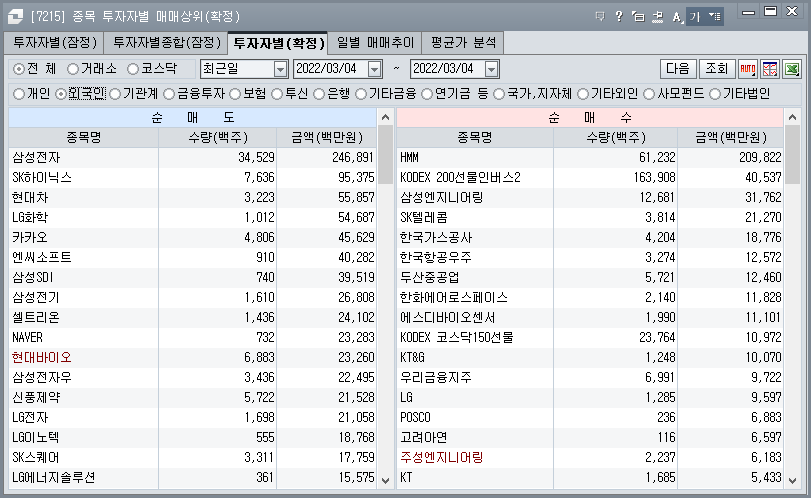Select the 은행 radio button
Viewport: 811px width, 498px height.
(x=319, y=94)
